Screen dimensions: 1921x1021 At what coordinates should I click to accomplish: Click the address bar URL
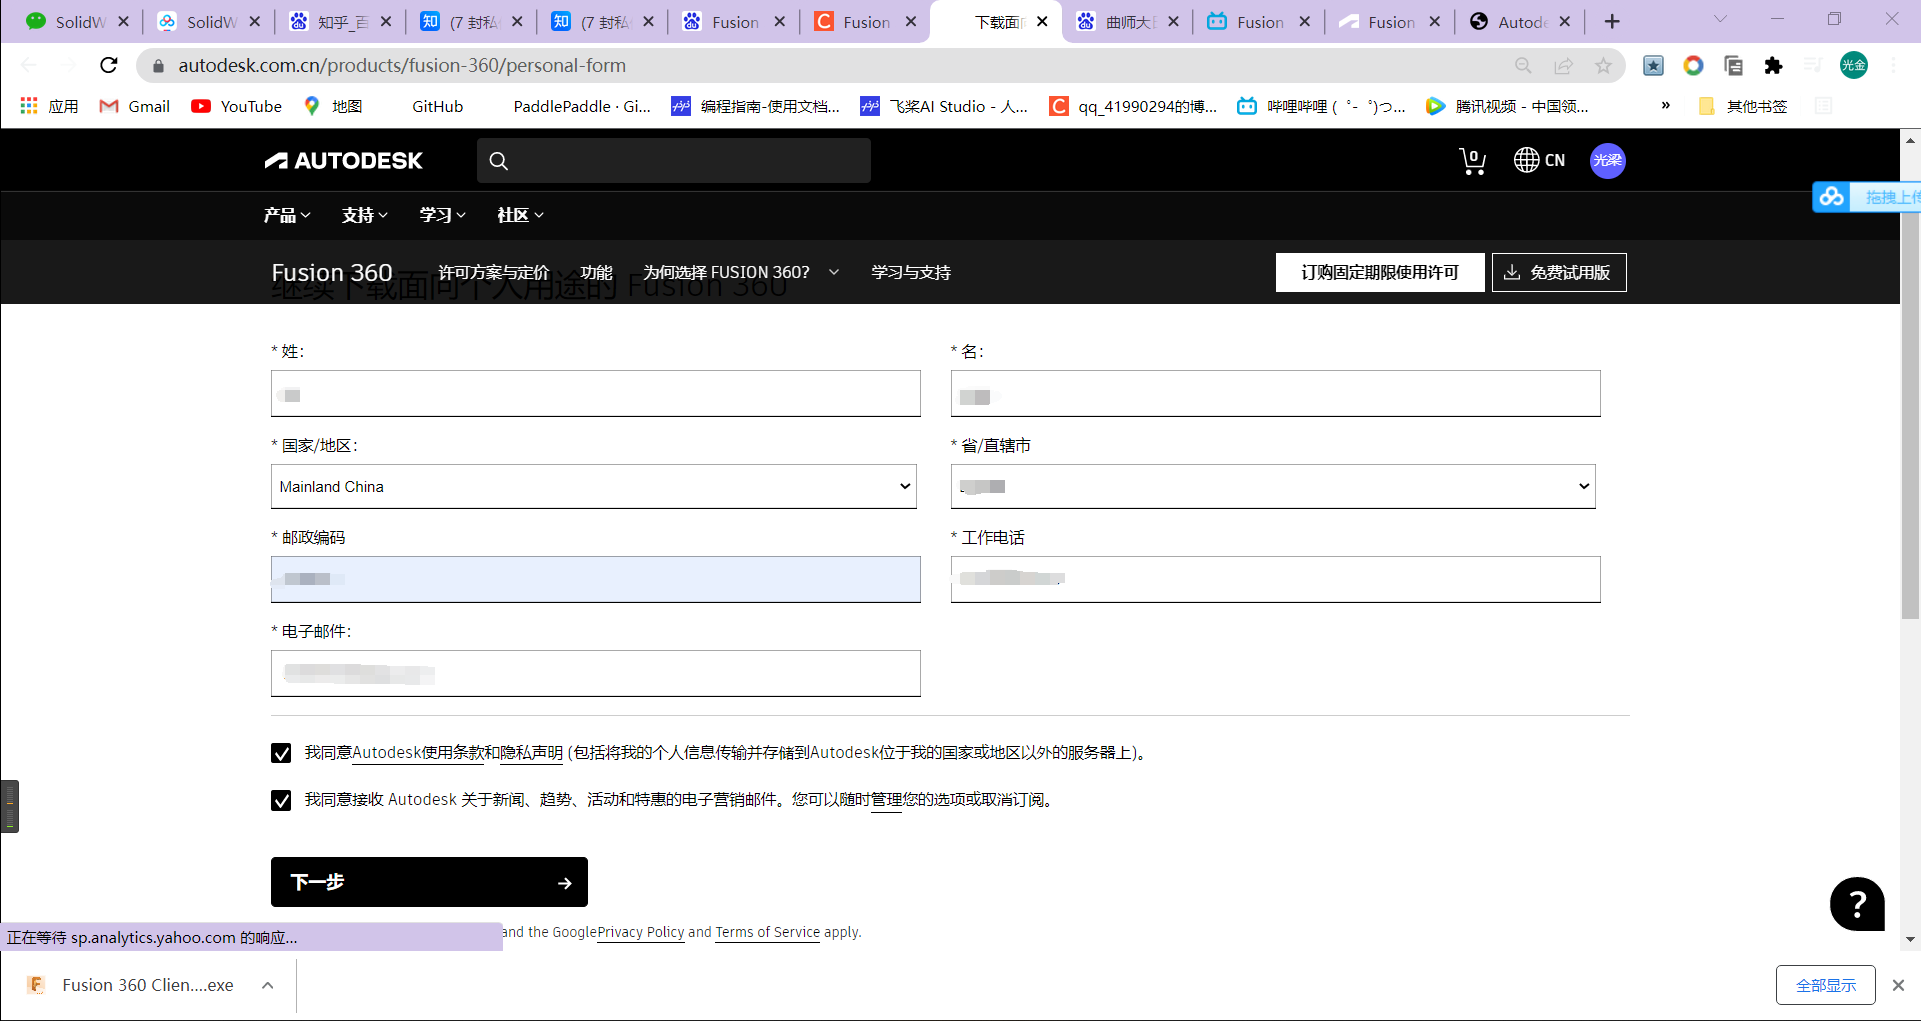(402, 66)
